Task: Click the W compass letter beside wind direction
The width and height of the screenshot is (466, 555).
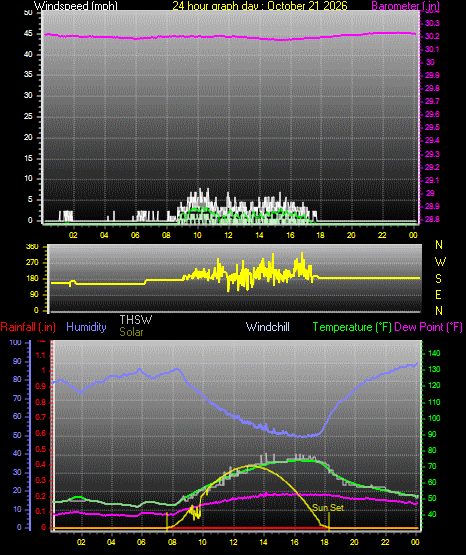Action: 440,262
